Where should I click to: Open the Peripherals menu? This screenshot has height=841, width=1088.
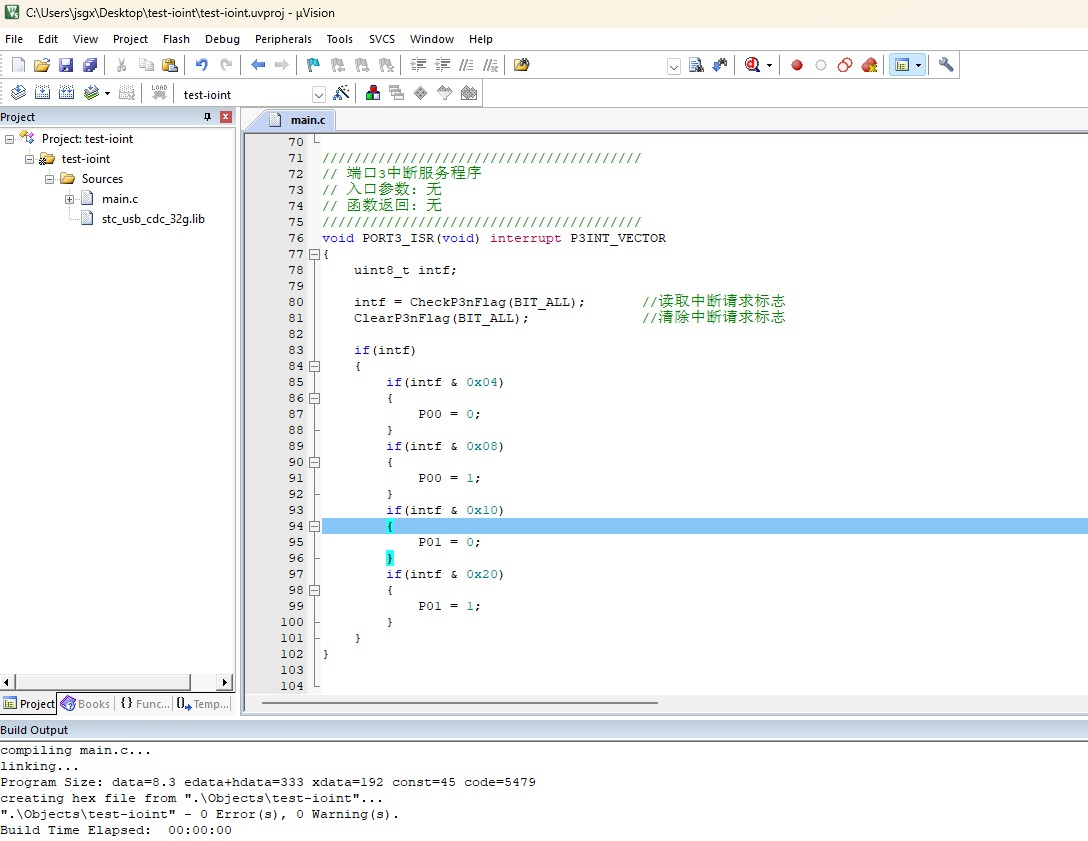coord(283,39)
